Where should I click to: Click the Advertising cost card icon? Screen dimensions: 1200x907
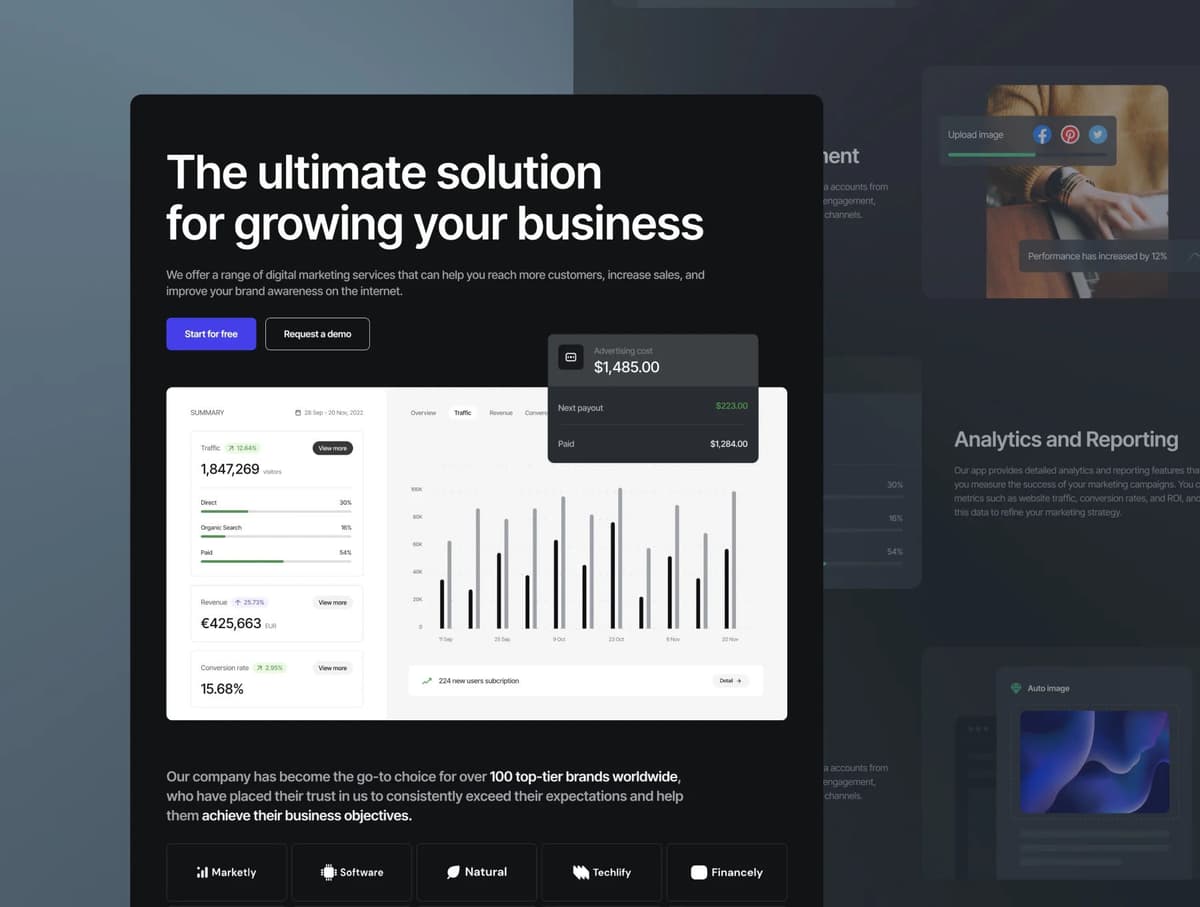(571, 358)
